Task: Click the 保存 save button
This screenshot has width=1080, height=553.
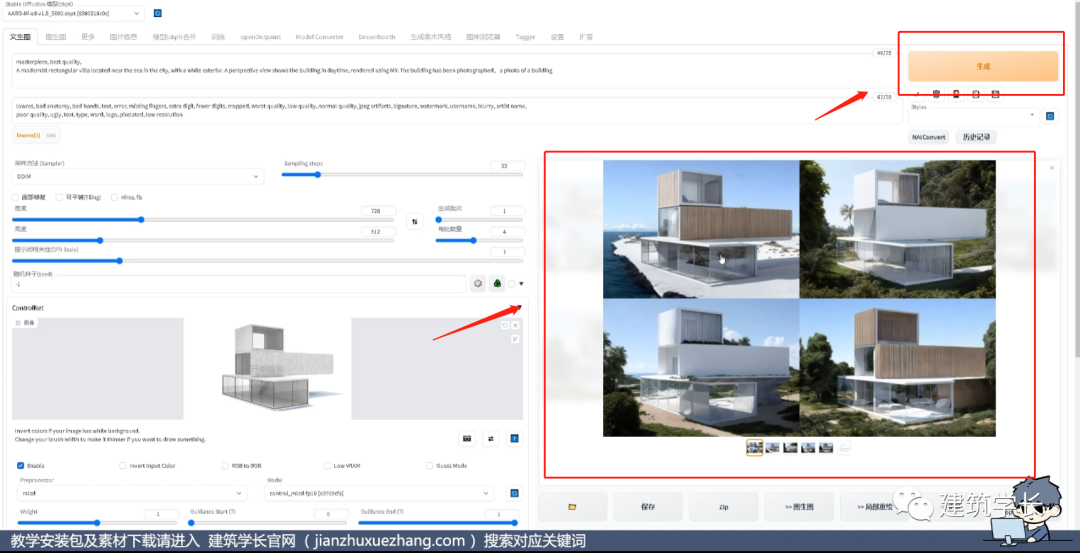Action: (647, 506)
